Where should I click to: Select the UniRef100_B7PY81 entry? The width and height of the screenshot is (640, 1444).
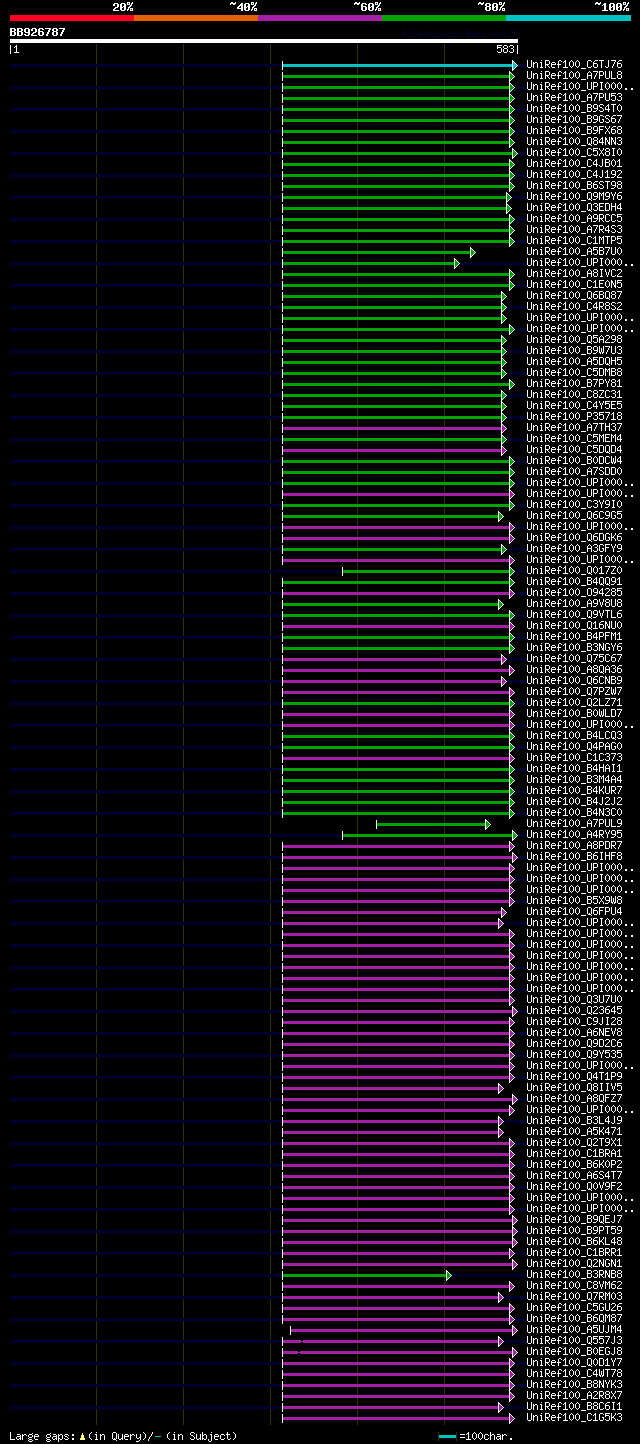[x=574, y=383]
